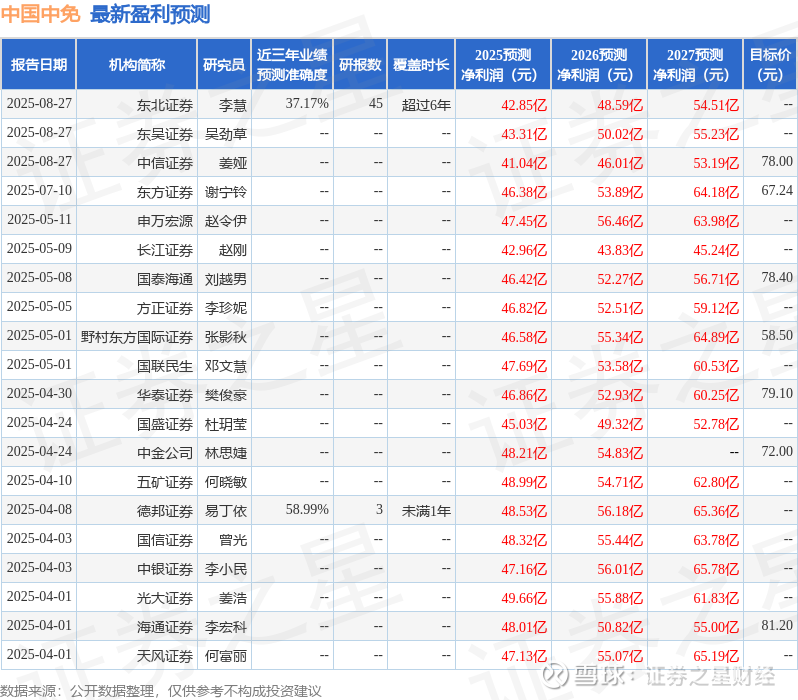Click the 58.99% accuracy value
The width and height of the screenshot is (798, 700).
pos(307,509)
